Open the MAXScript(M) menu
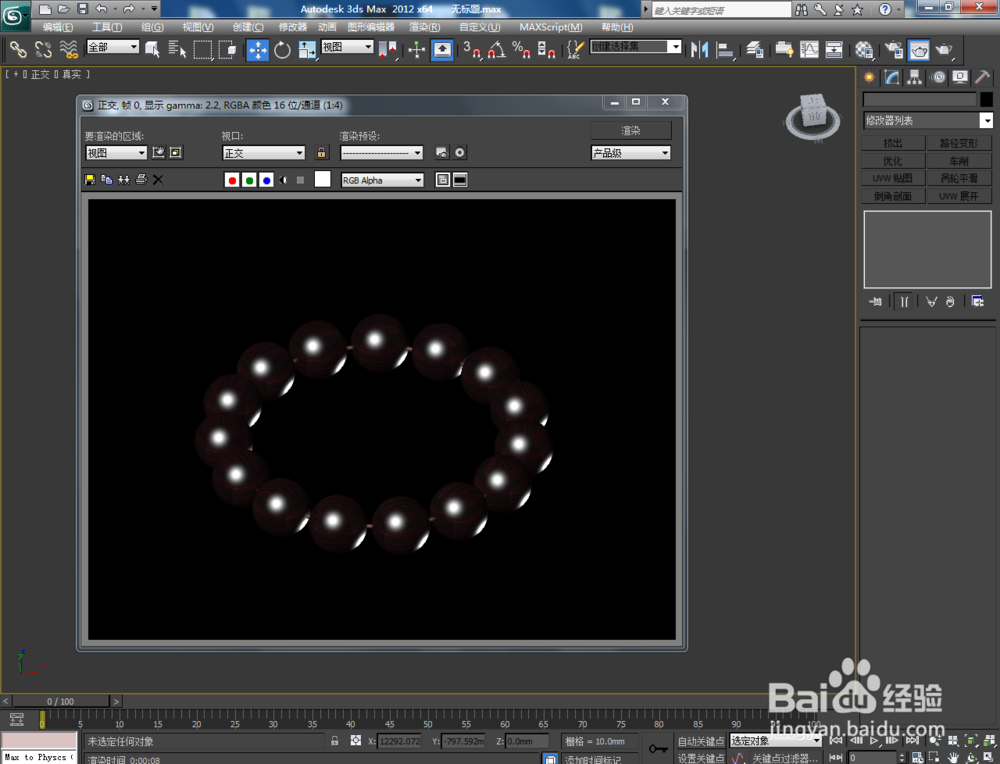Viewport: 1000px width, 764px height. point(550,27)
